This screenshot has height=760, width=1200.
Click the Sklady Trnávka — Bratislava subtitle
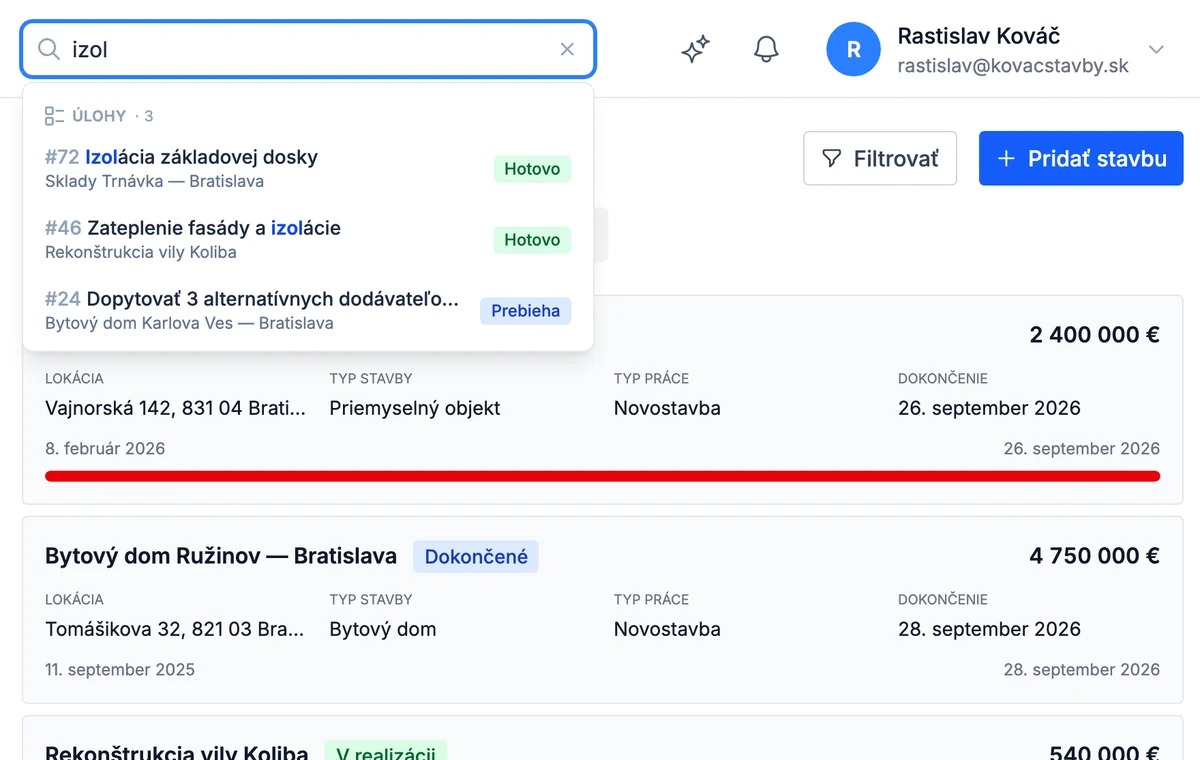pos(154,181)
